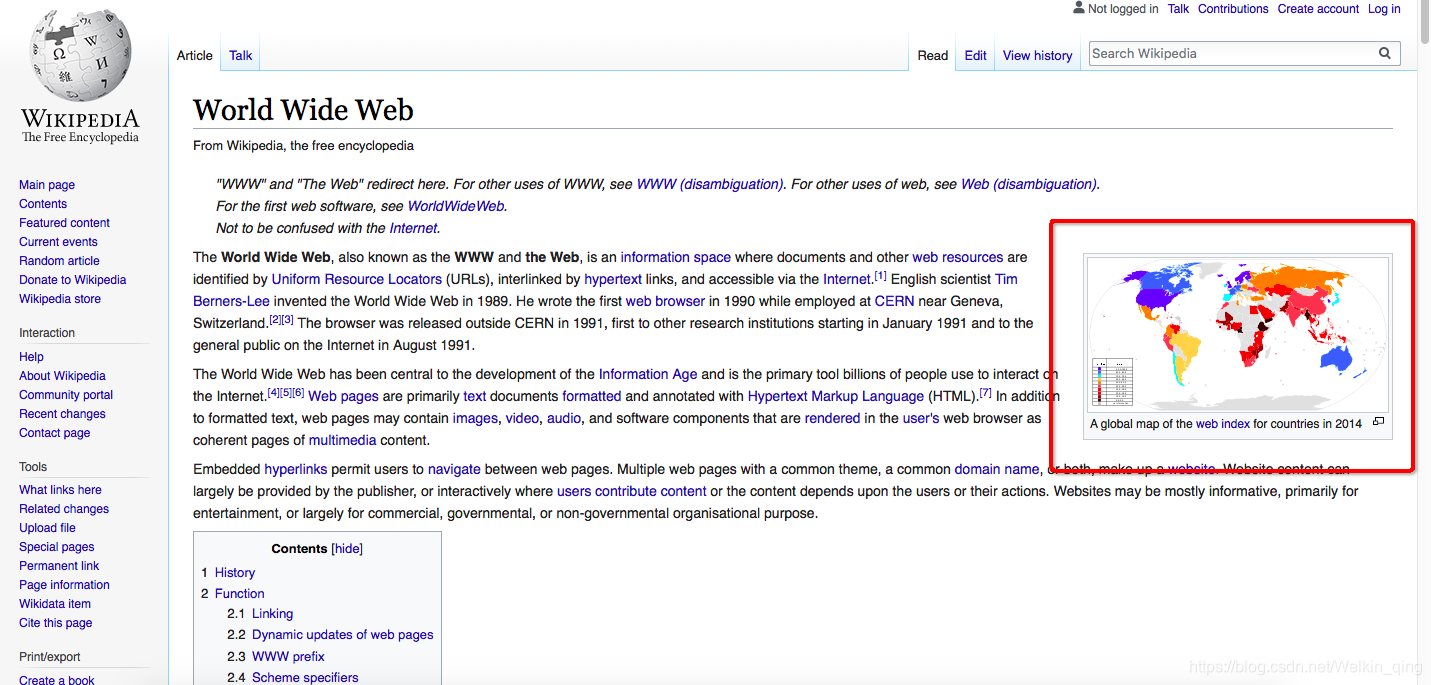Go to Main page in sidebar

(47, 185)
